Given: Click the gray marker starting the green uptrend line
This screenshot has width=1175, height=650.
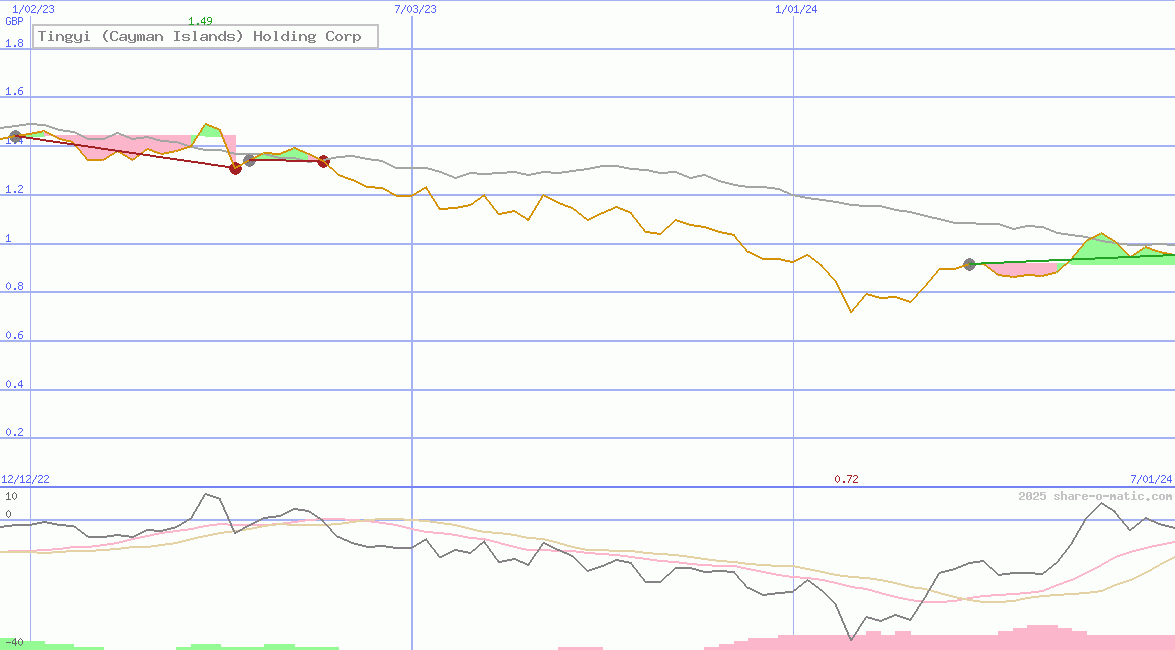Looking at the screenshot, I should click(x=968, y=264).
